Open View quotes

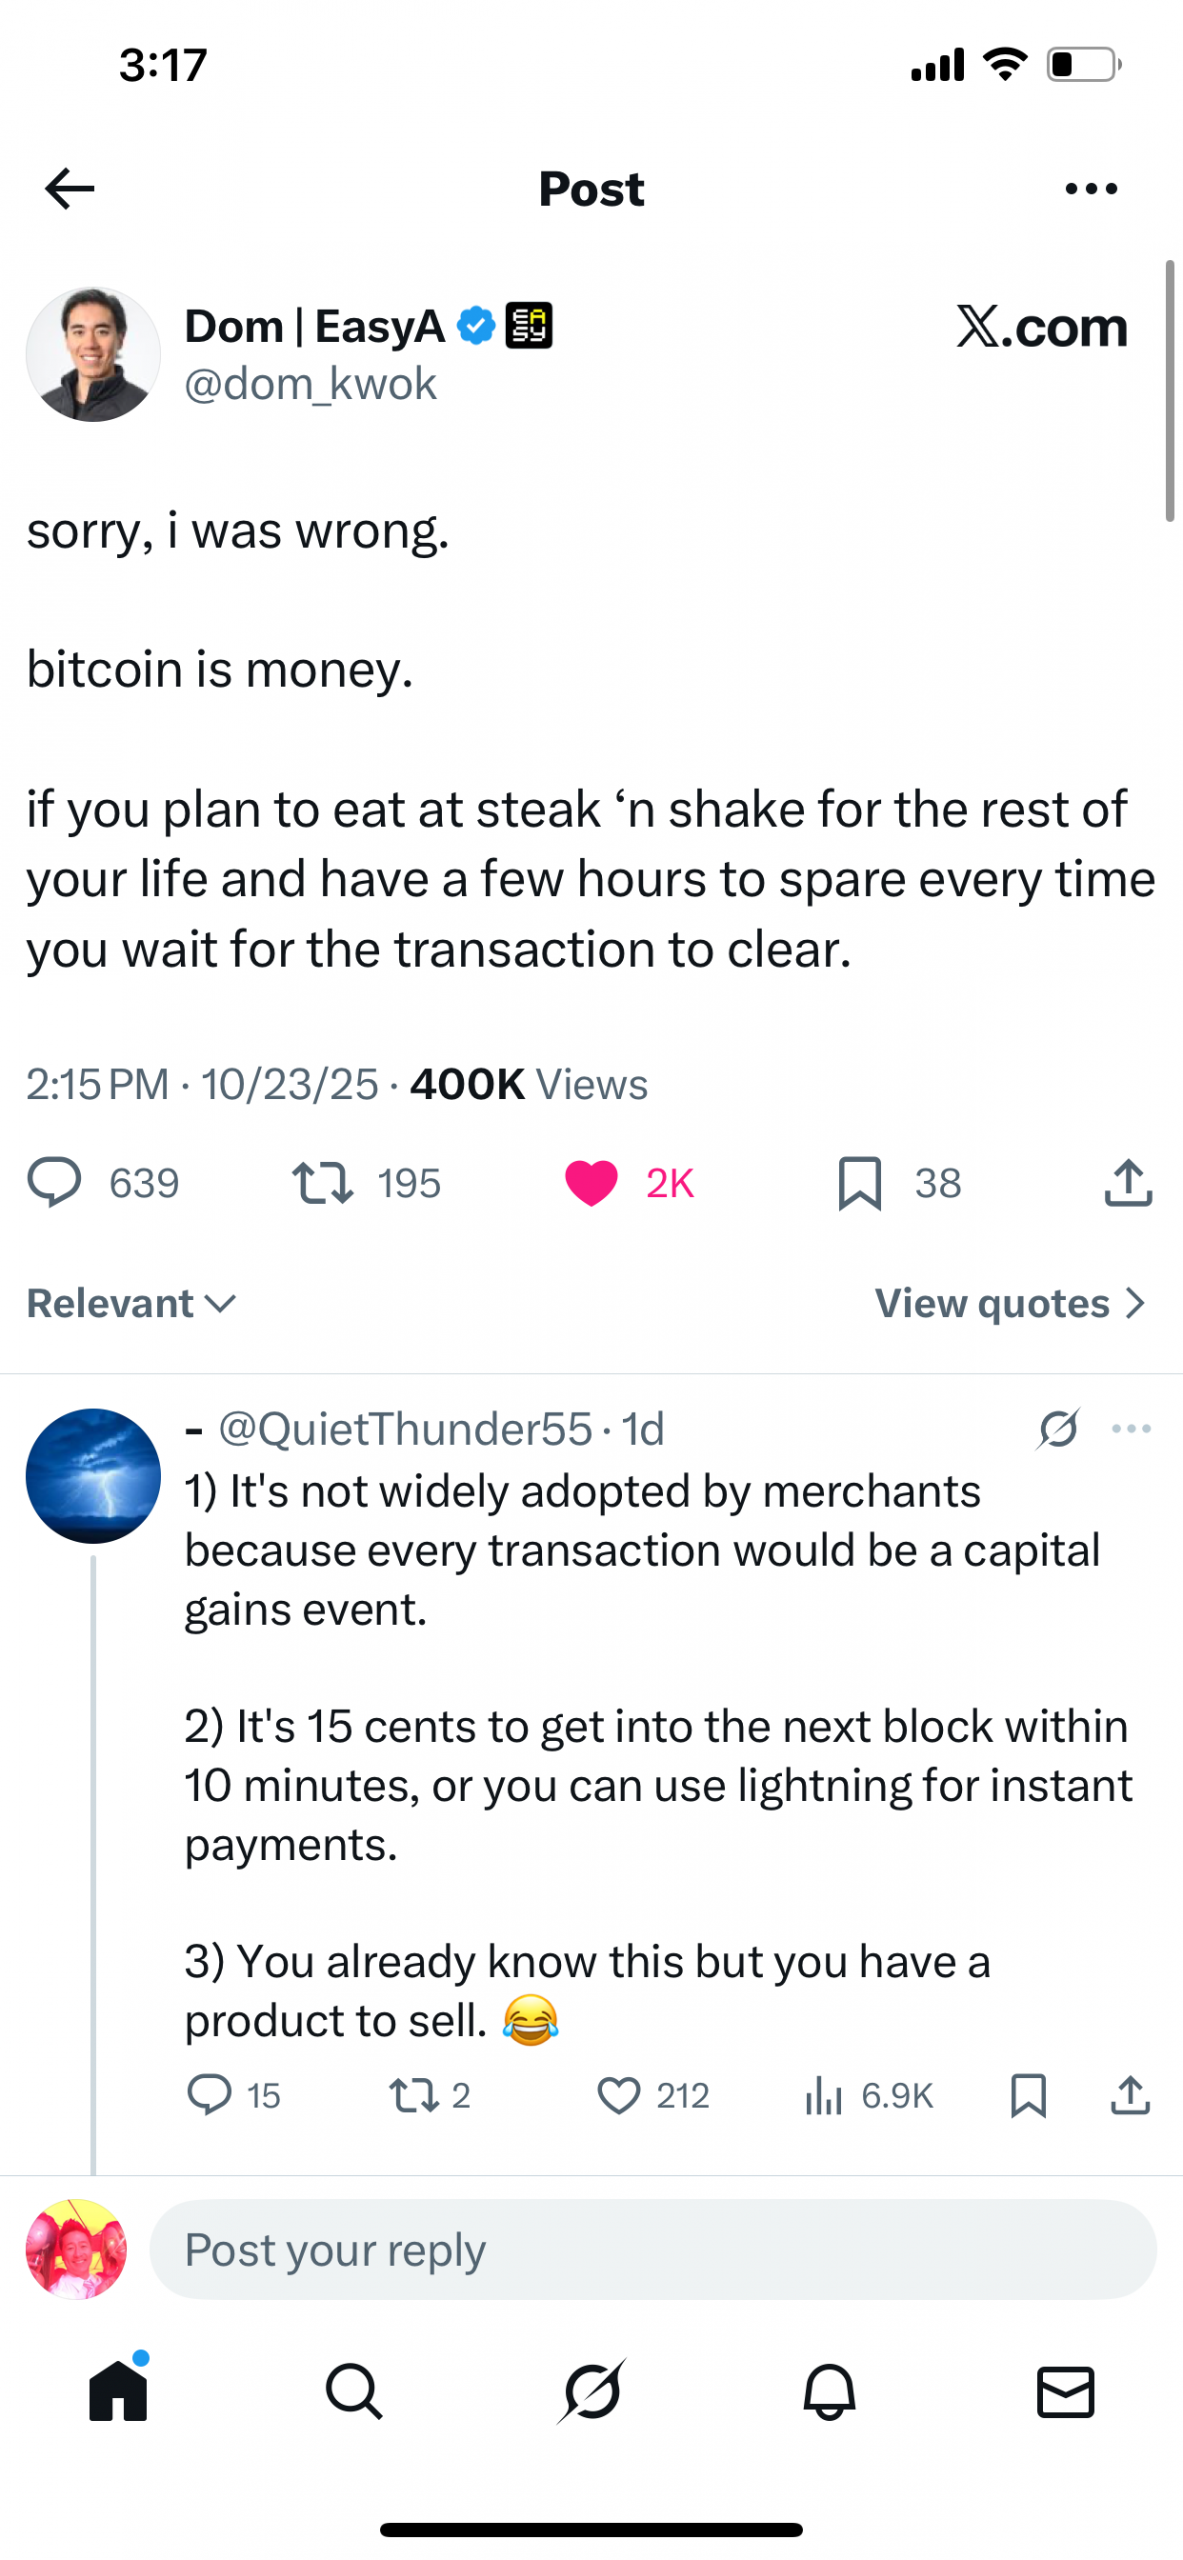(x=1009, y=1303)
